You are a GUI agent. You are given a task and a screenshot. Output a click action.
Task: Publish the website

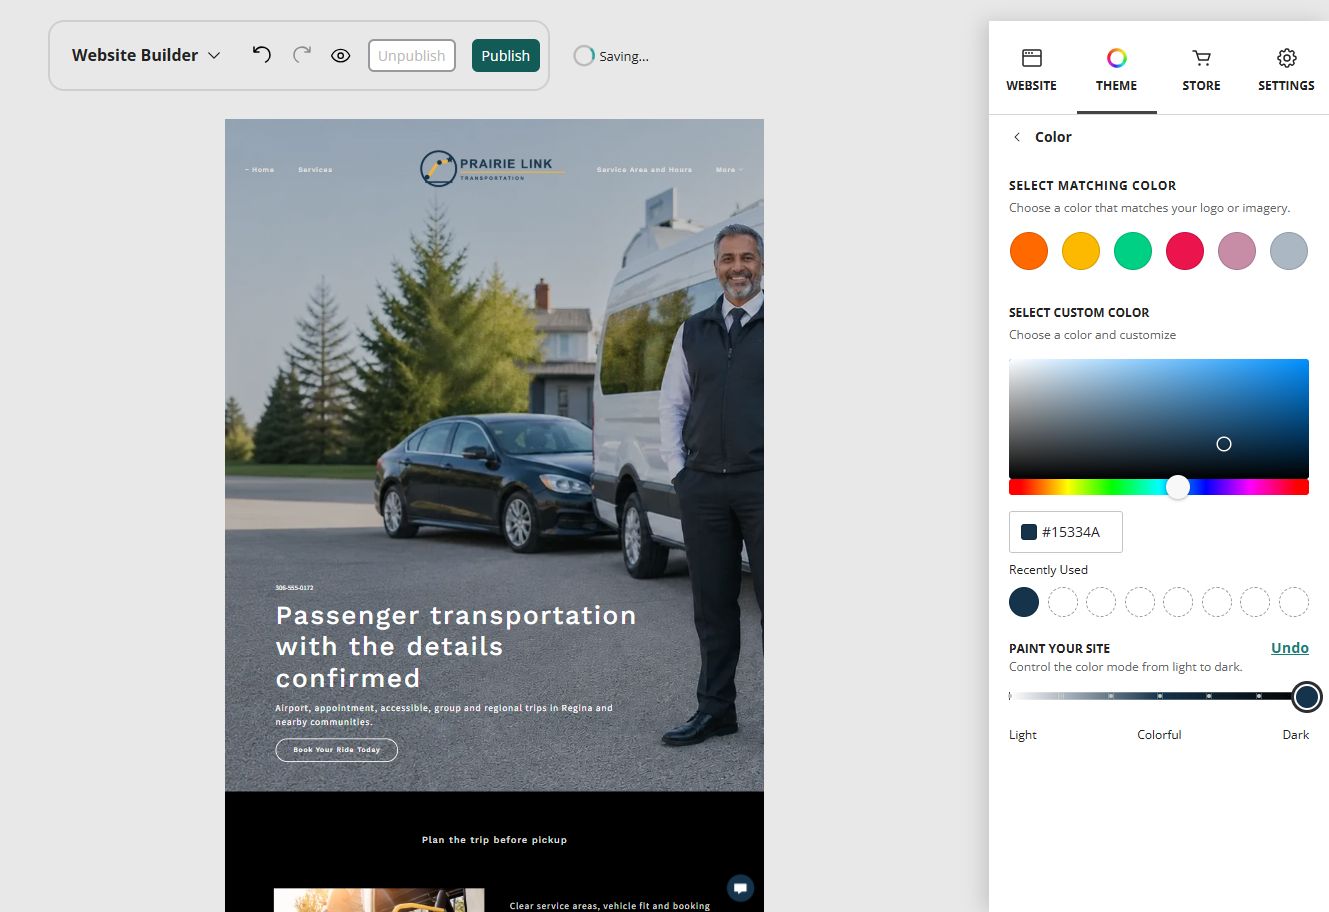[x=506, y=56]
